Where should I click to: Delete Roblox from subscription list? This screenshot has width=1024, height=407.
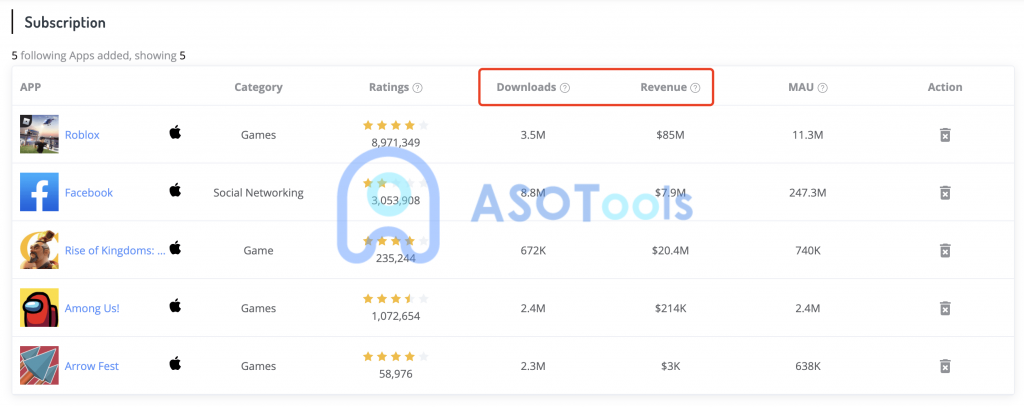944,135
